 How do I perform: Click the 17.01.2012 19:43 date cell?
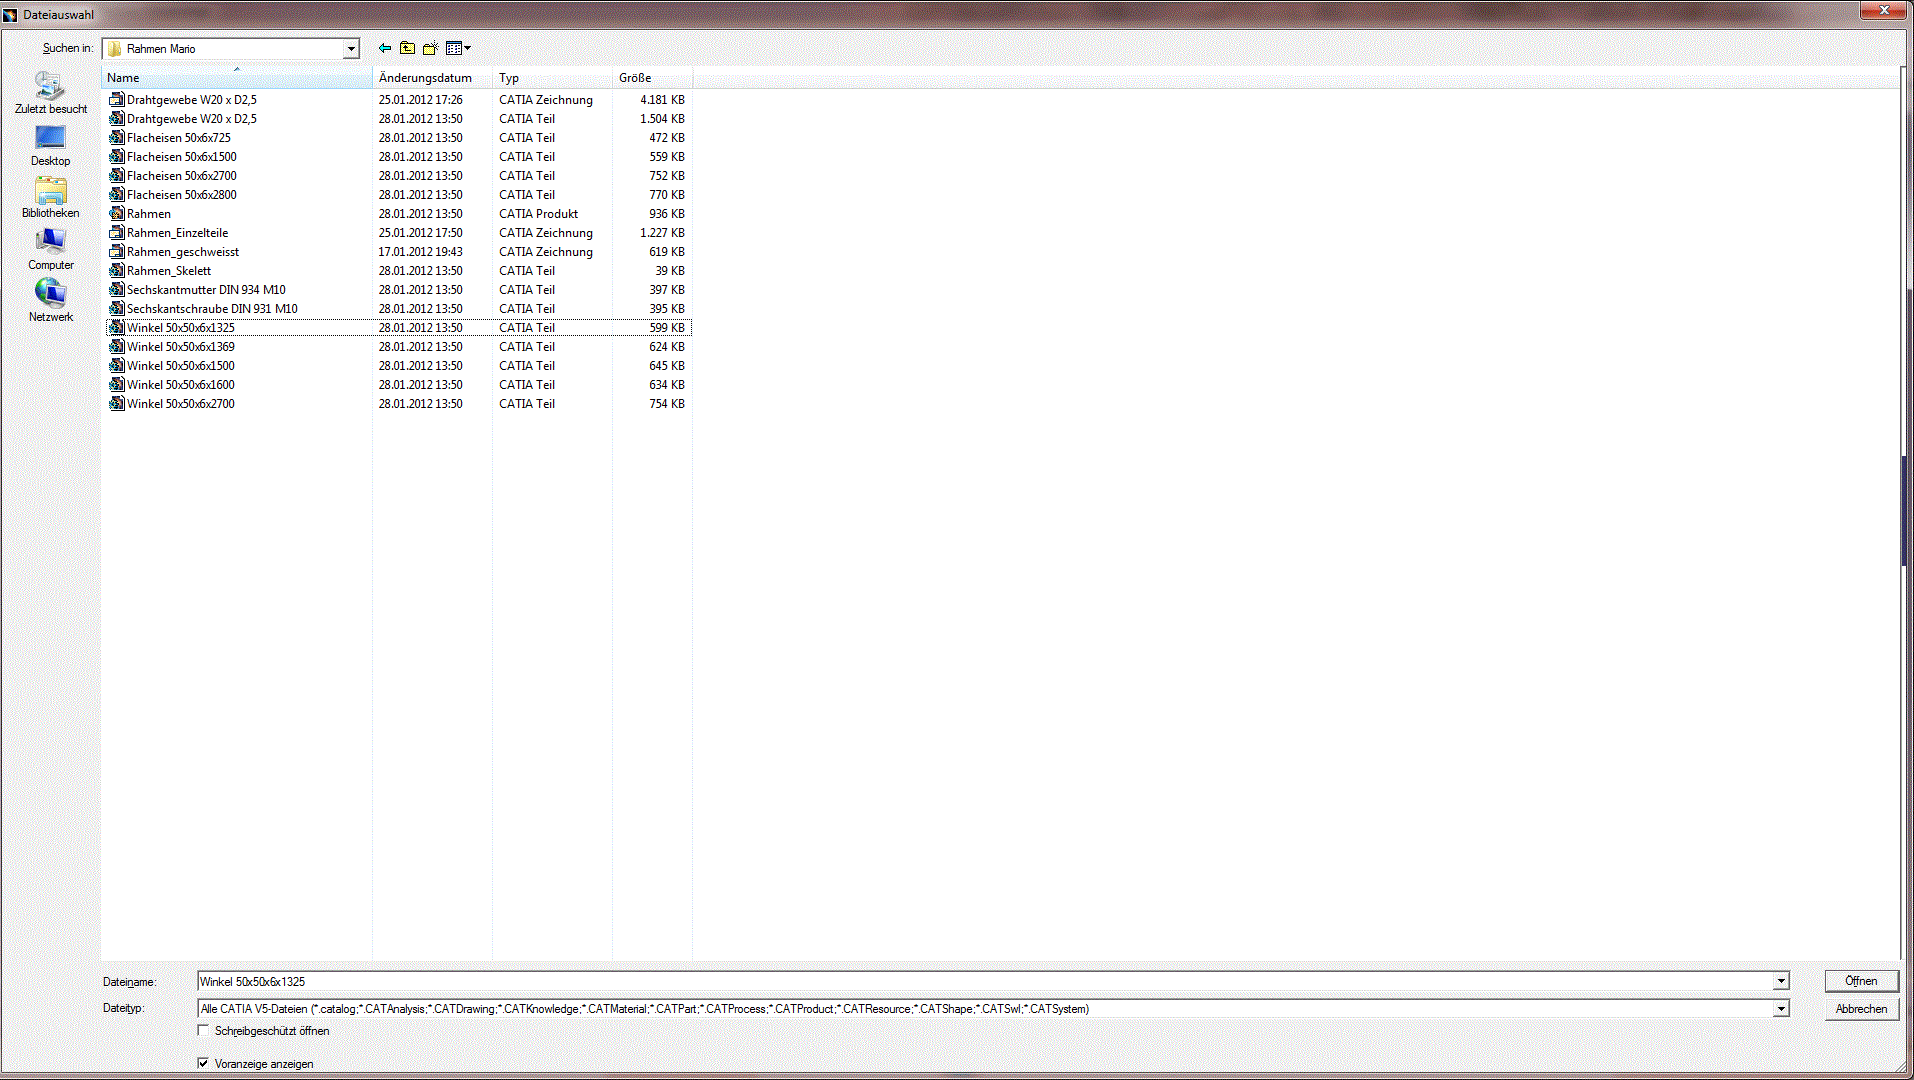pos(420,251)
